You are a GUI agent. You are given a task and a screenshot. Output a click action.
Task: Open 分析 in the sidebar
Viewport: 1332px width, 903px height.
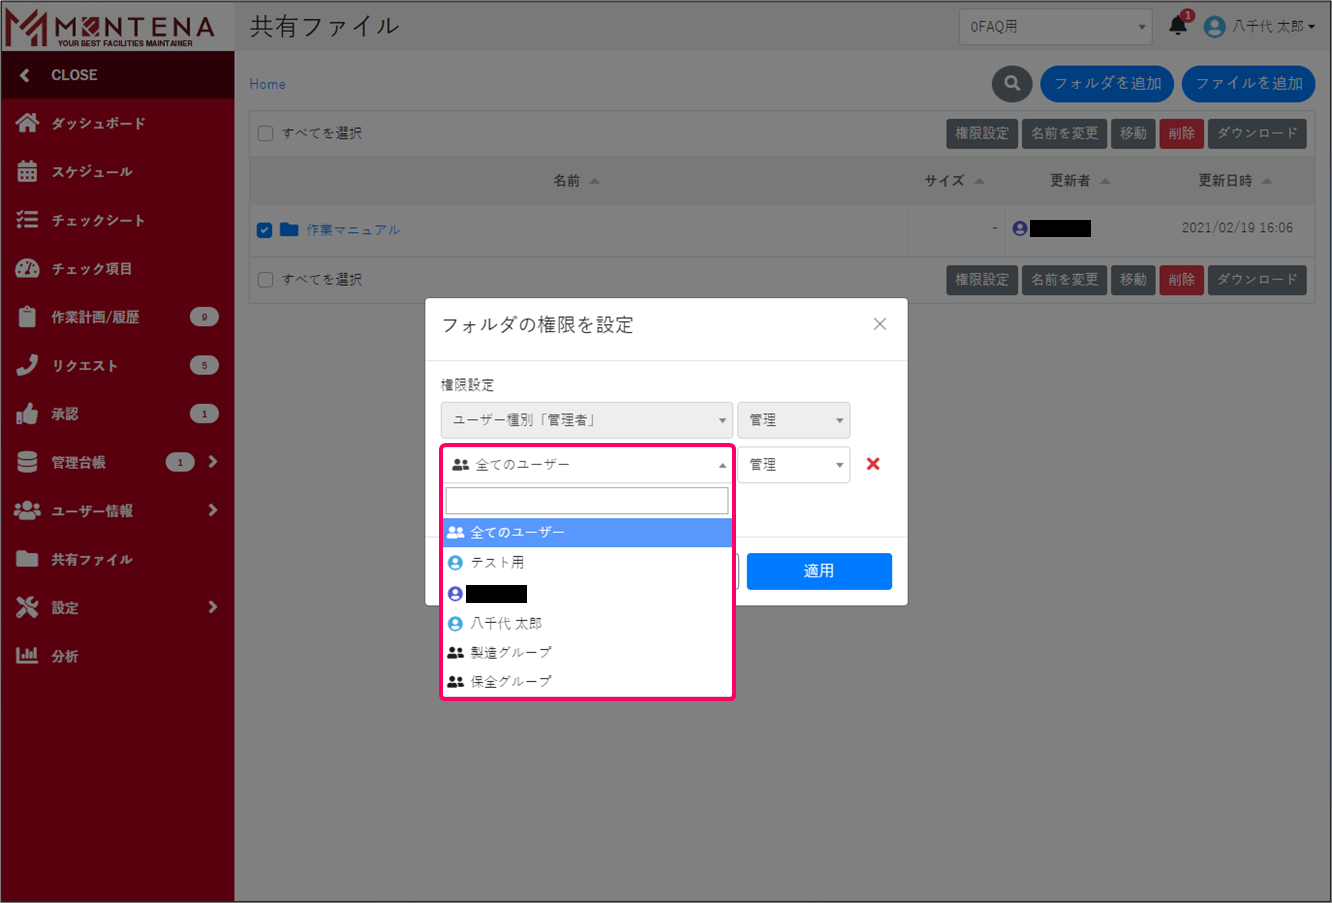click(x=64, y=657)
